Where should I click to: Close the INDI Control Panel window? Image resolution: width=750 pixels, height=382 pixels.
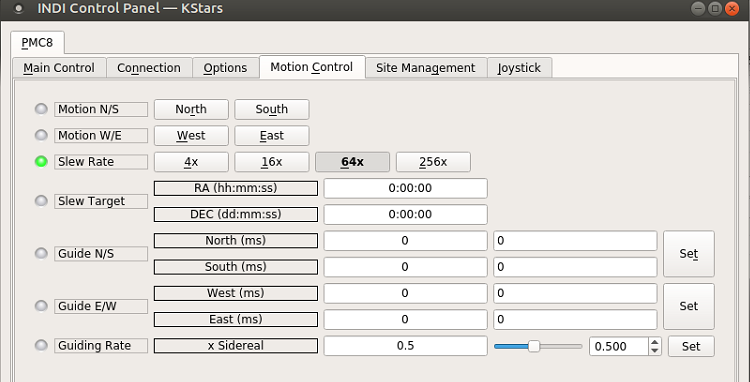pyautogui.click(x=732, y=9)
